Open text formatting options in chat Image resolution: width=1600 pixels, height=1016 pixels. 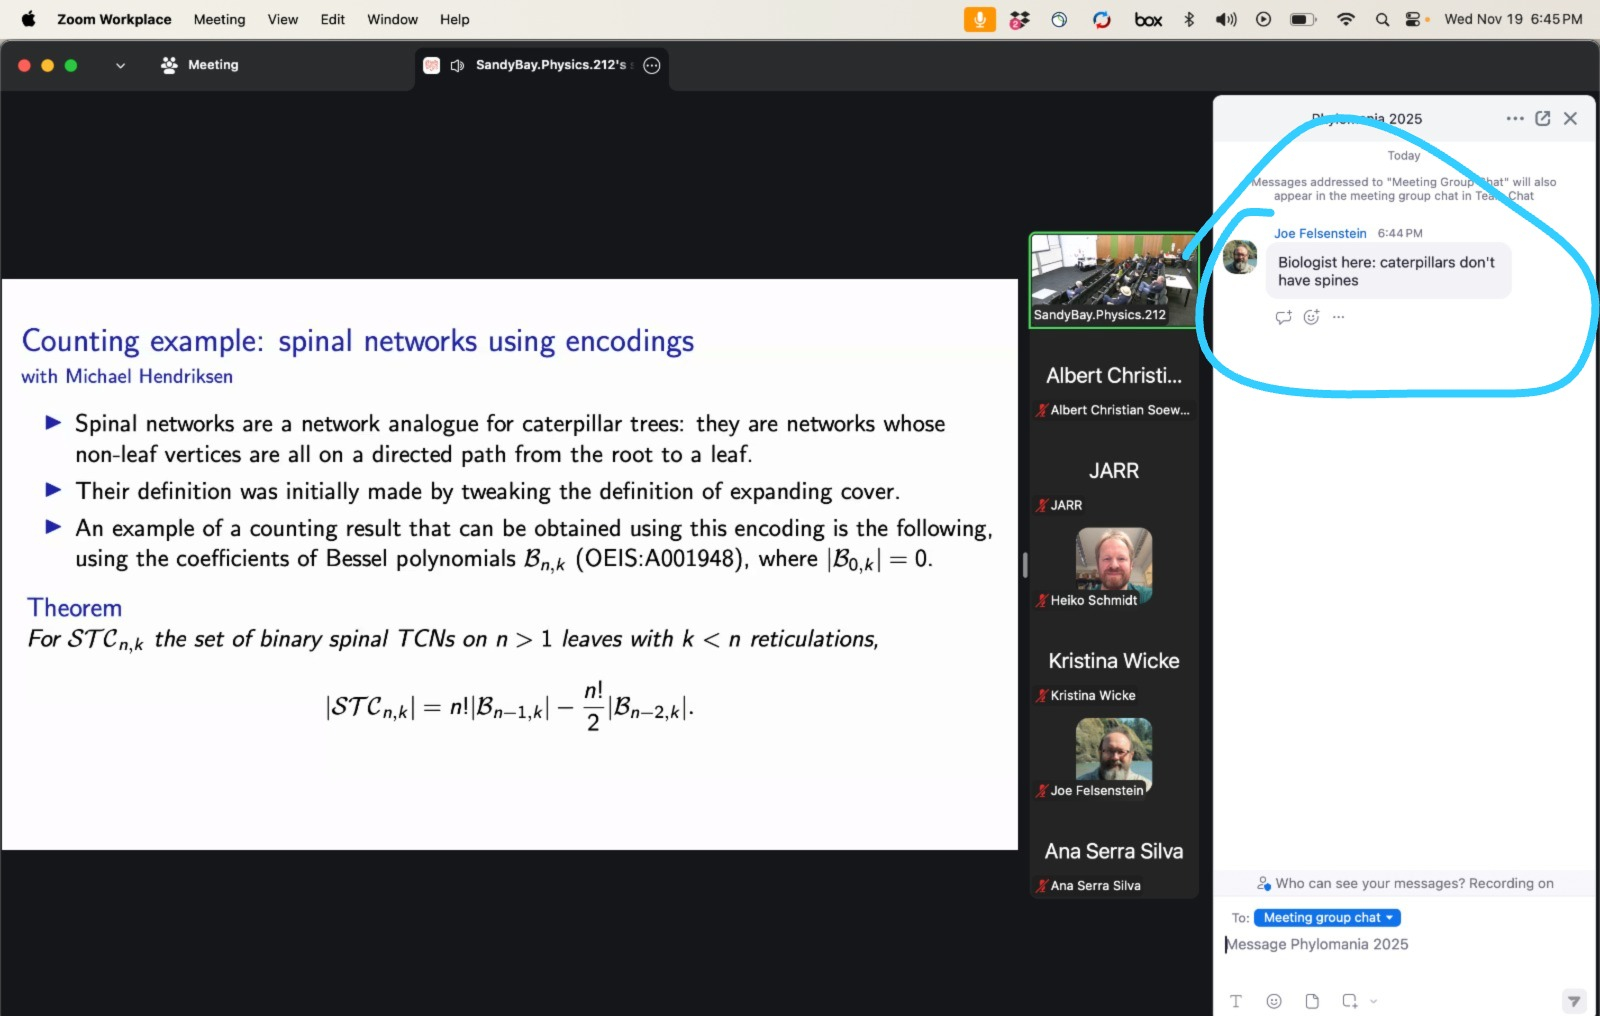[1236, 1001]
